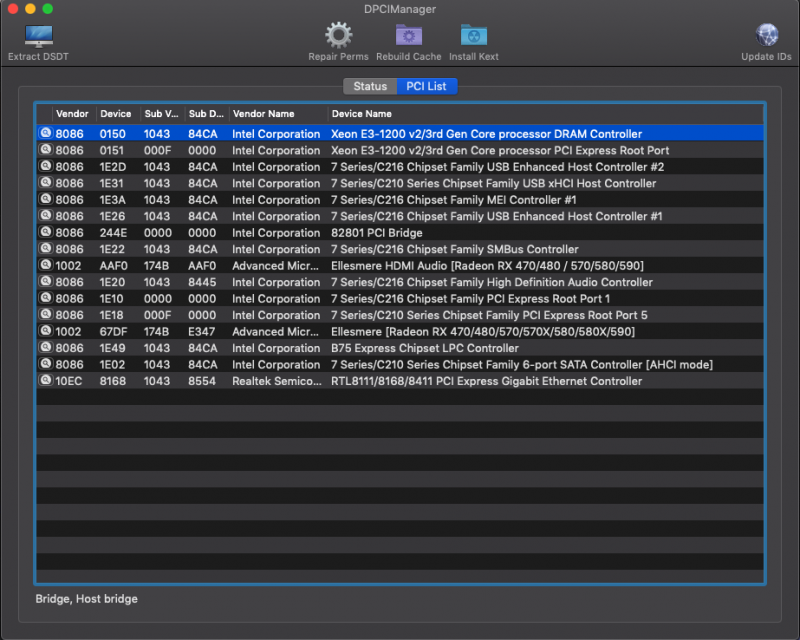Viewport: 800px width, 640px height.
Task: Select High Definition Audio Controller row
Action: pos(491,283)
